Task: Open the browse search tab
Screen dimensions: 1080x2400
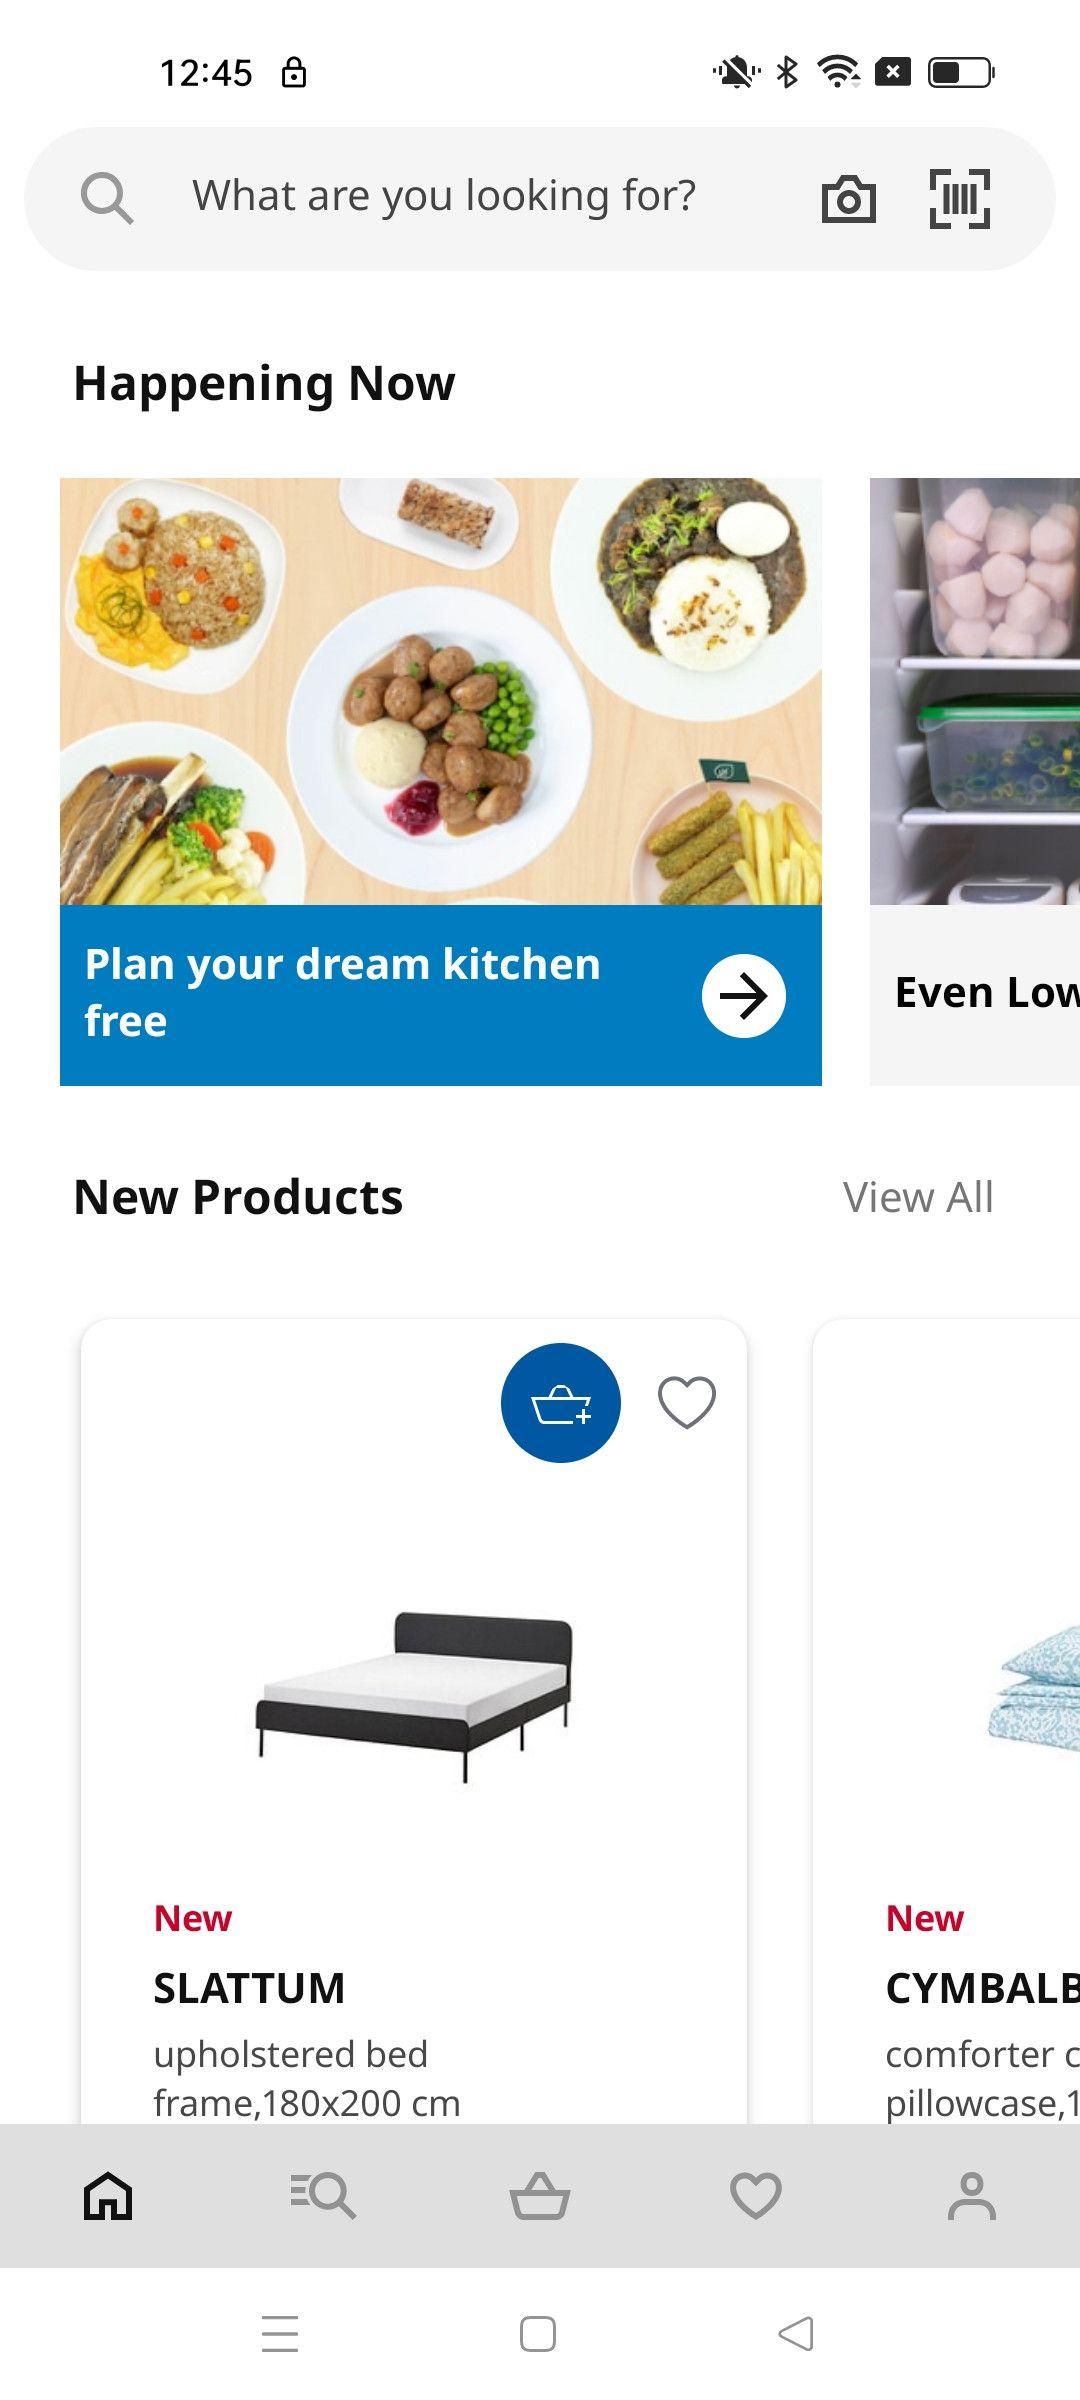Action: pyautogui.click(x=323, y=2195)
